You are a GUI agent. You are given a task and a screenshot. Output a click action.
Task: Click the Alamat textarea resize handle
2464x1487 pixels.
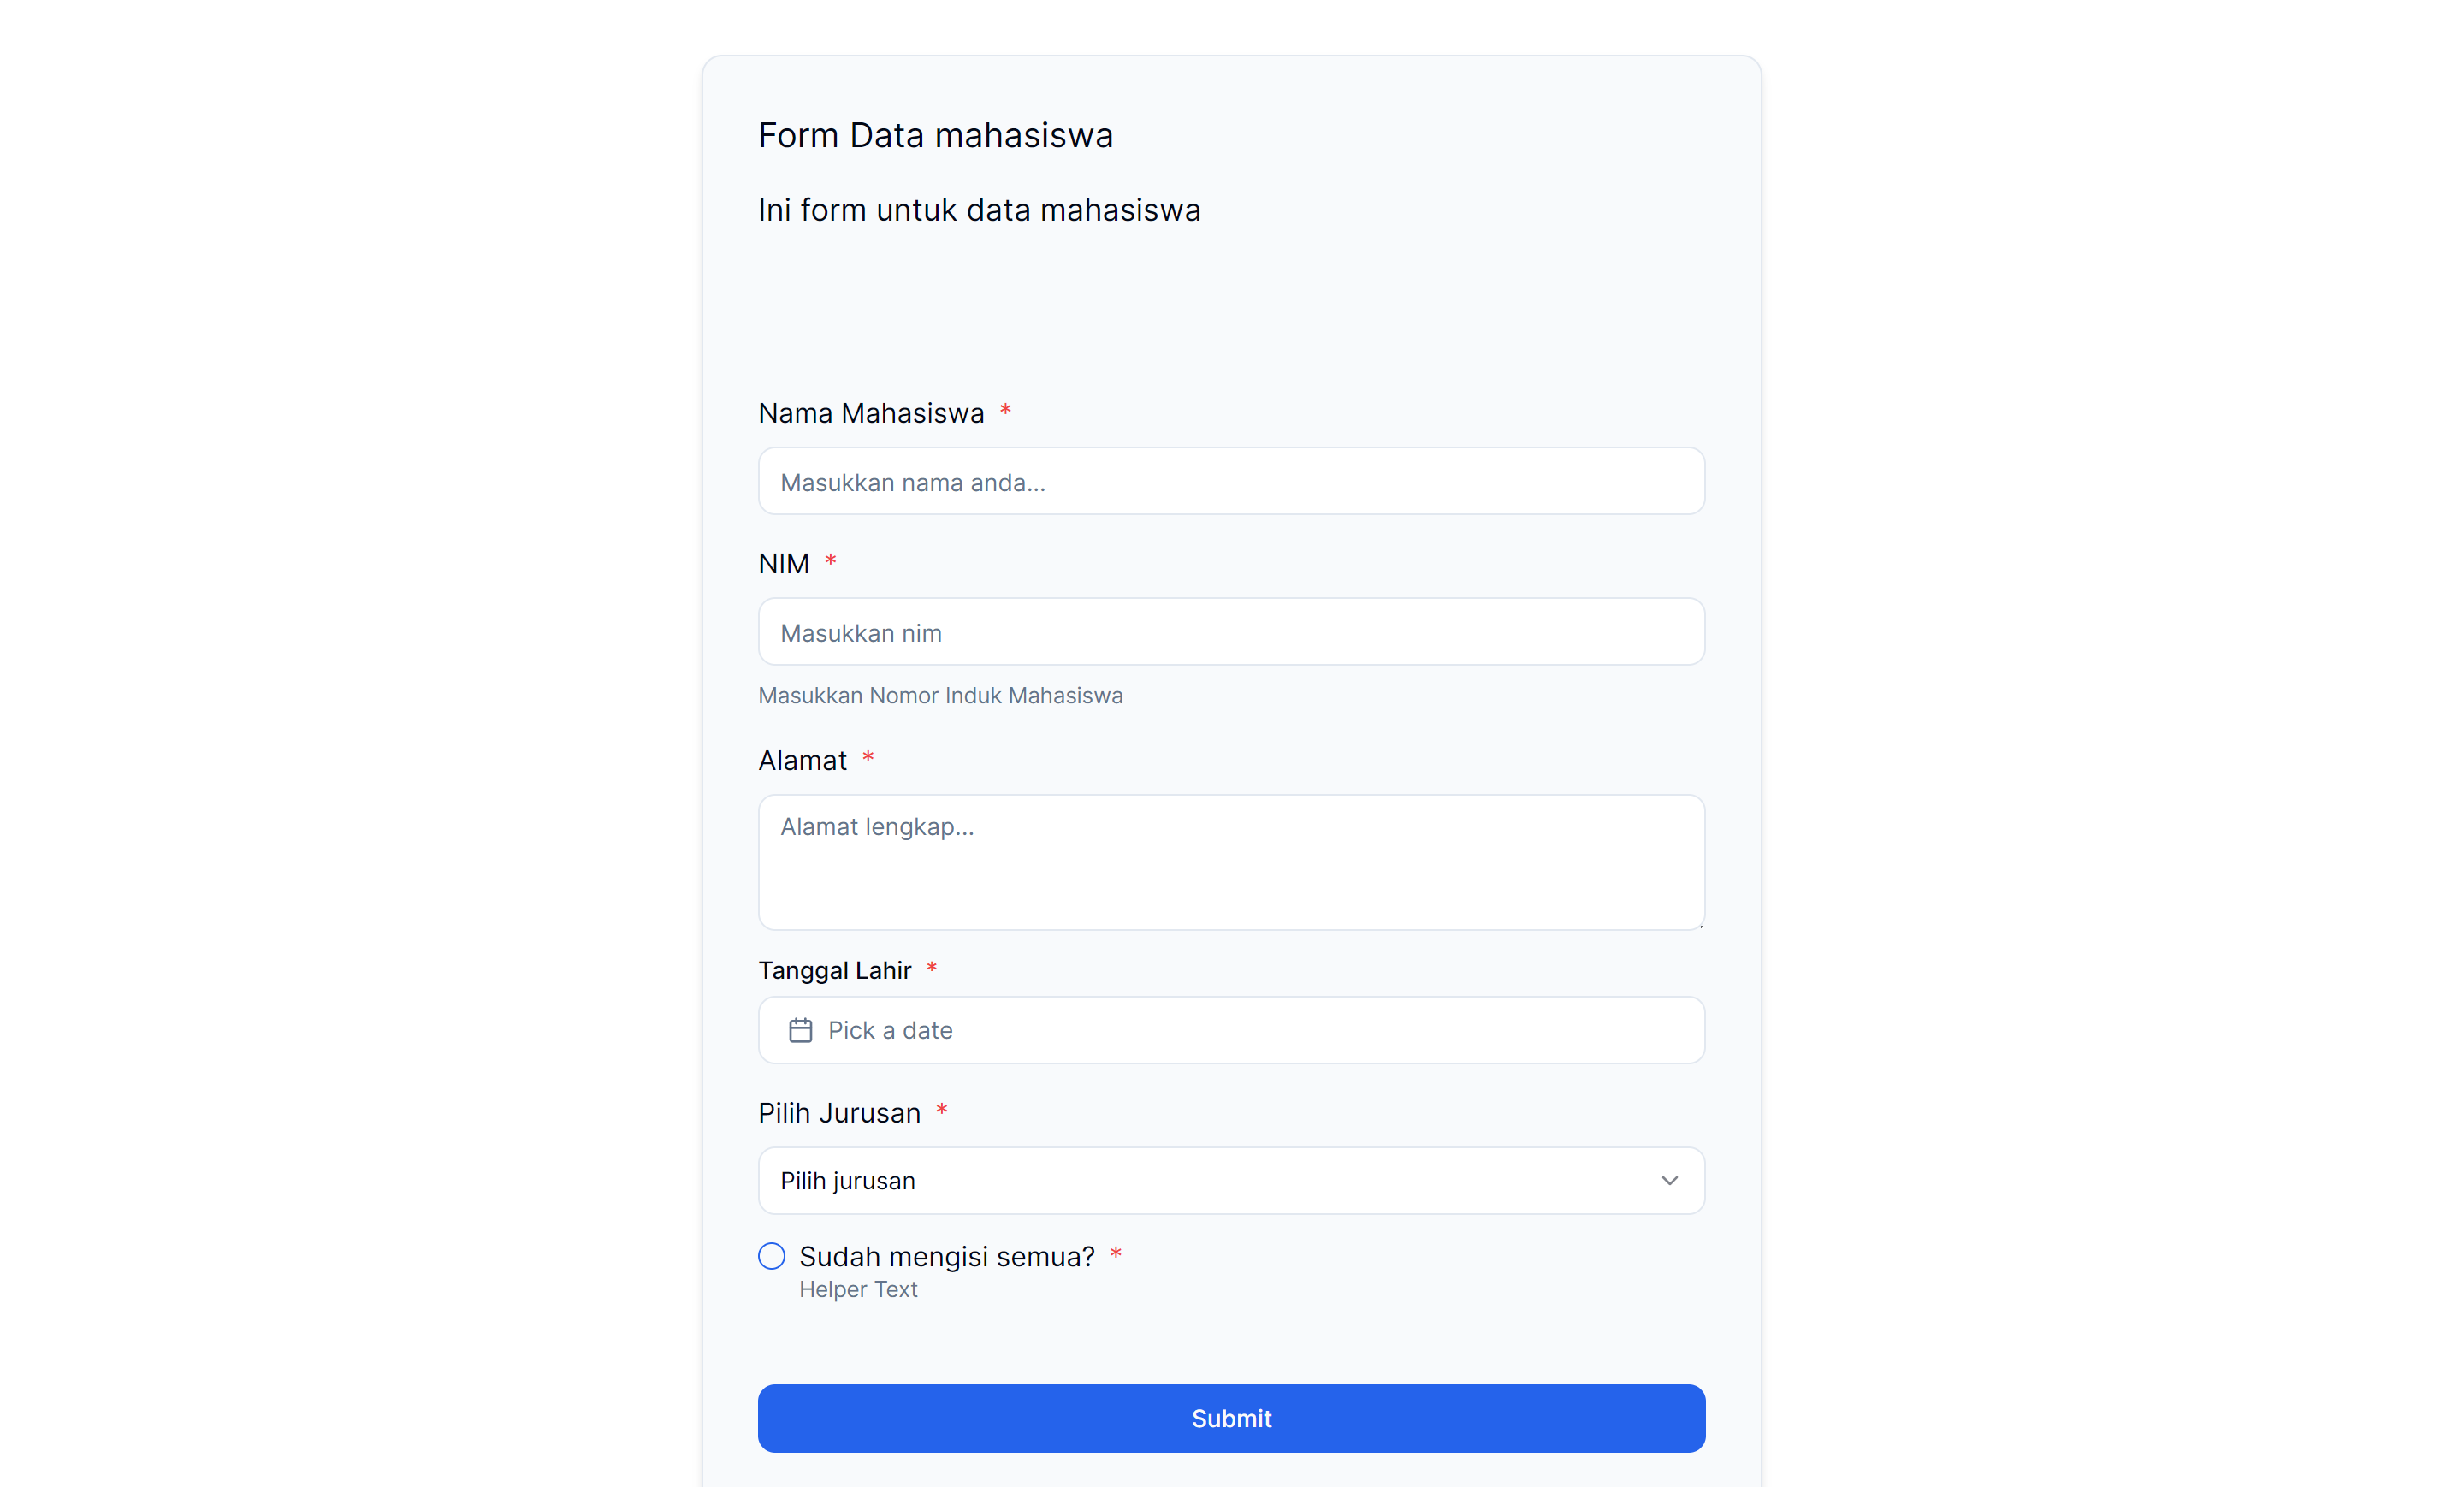(x=1699, y=924)
